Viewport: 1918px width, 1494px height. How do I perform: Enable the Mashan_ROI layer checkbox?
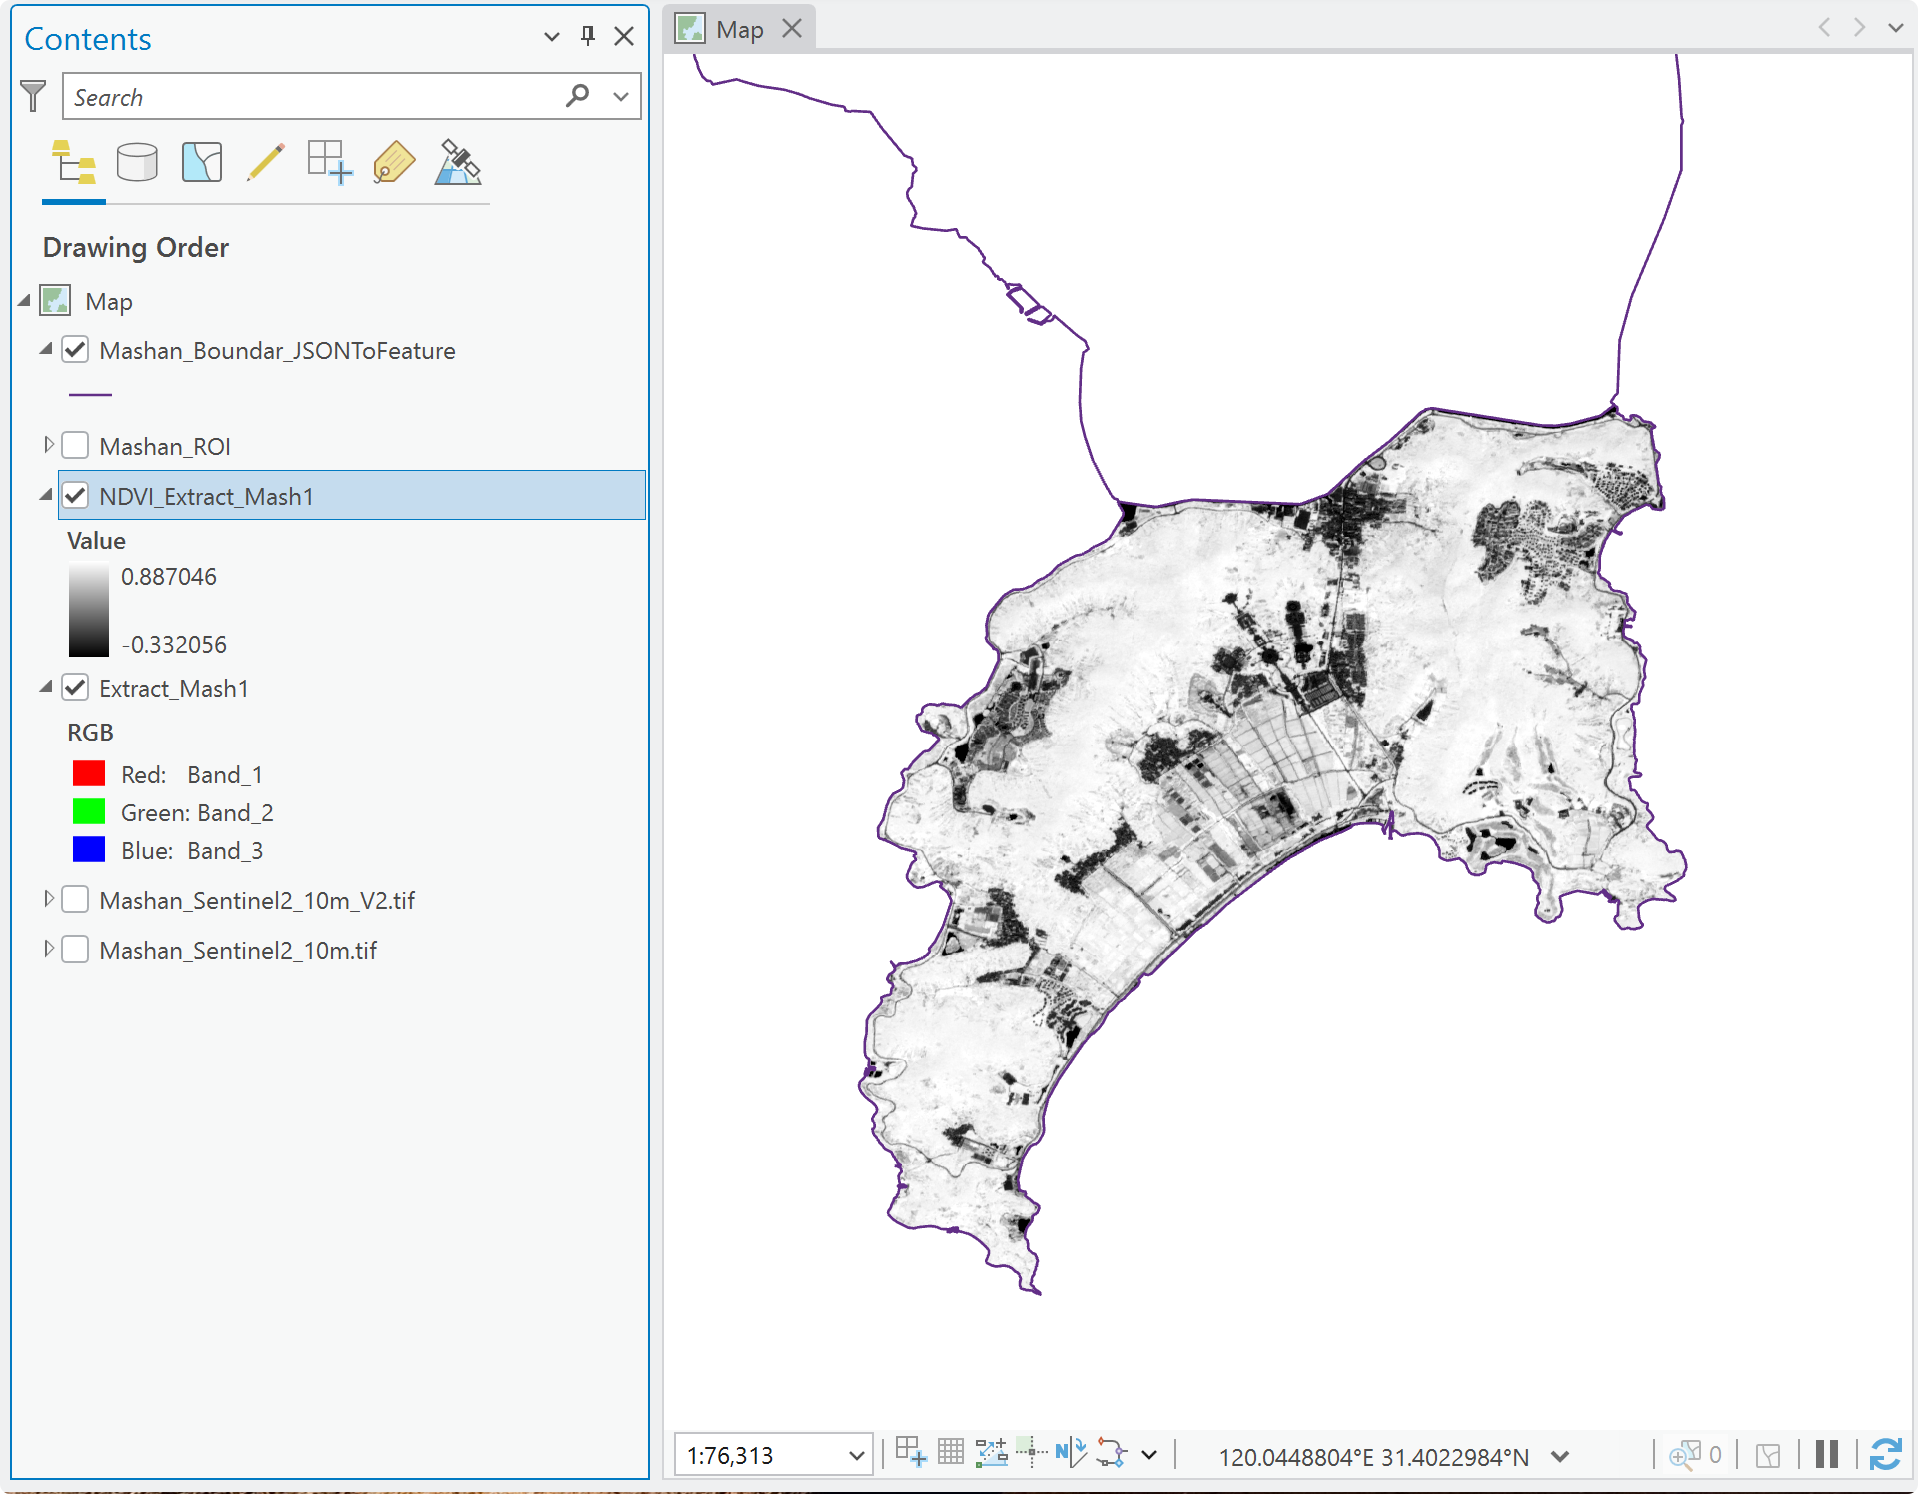pos(75,445)
